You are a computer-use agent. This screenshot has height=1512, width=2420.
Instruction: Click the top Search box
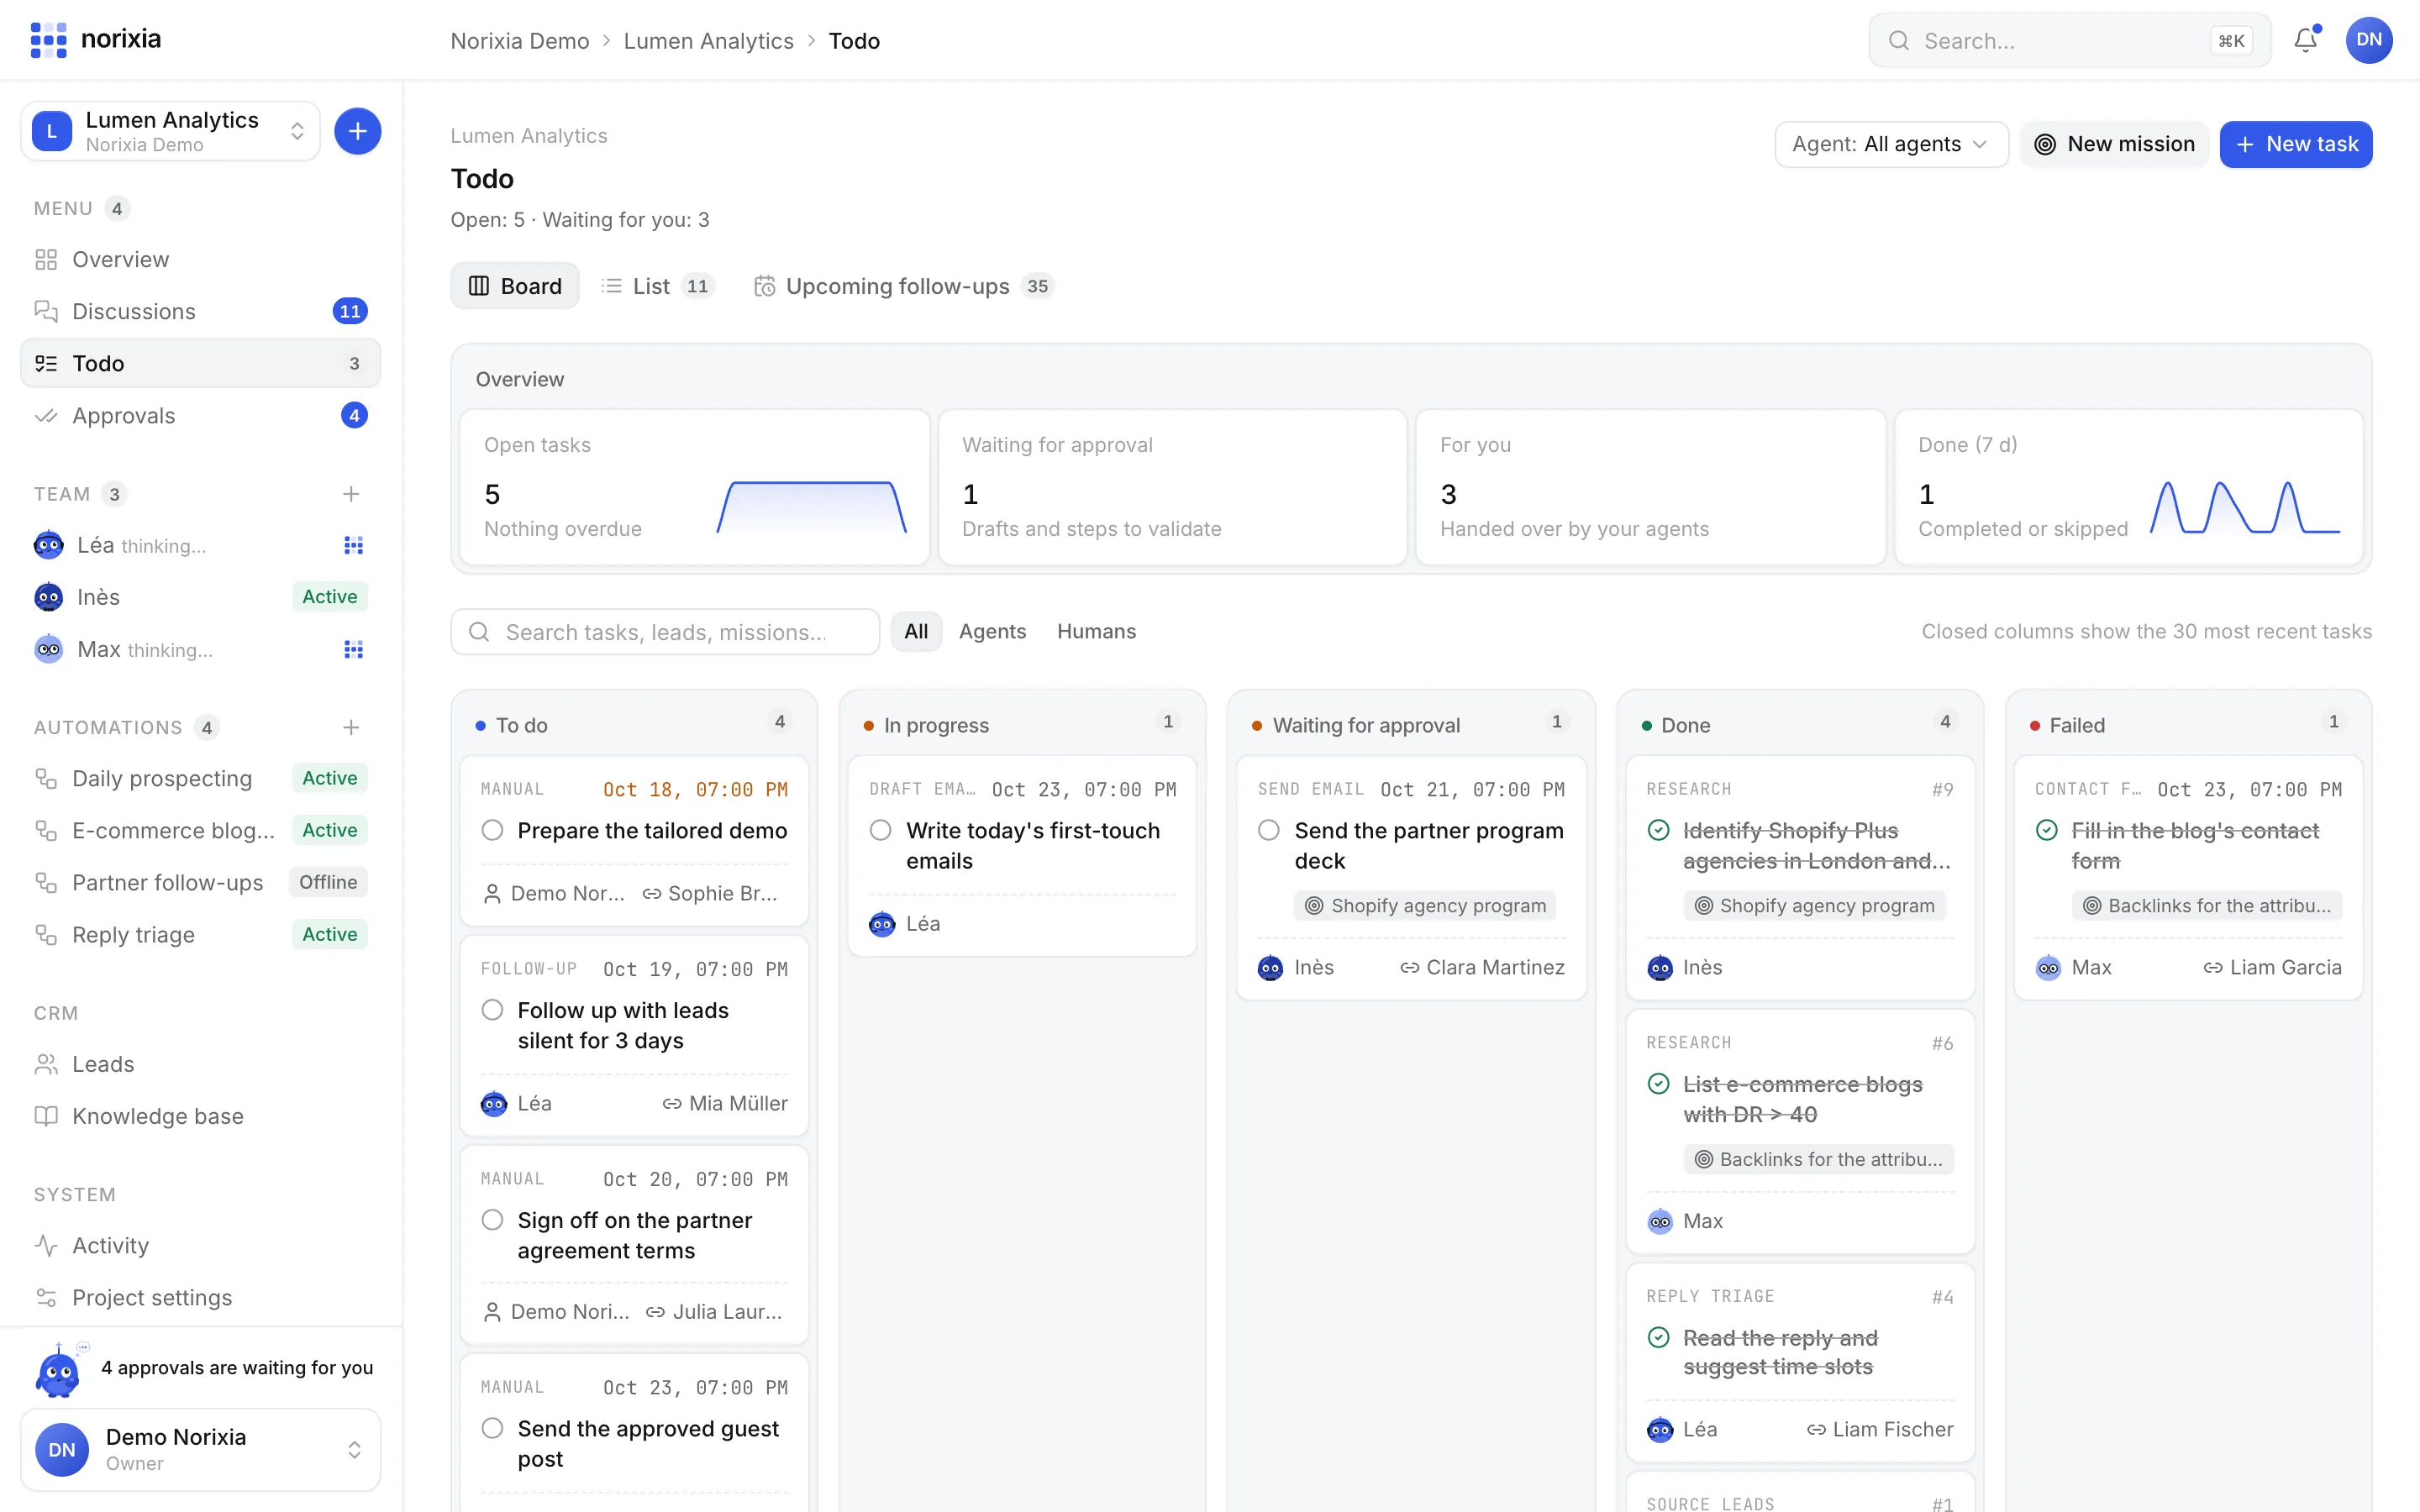click(x=2069, y=40)
